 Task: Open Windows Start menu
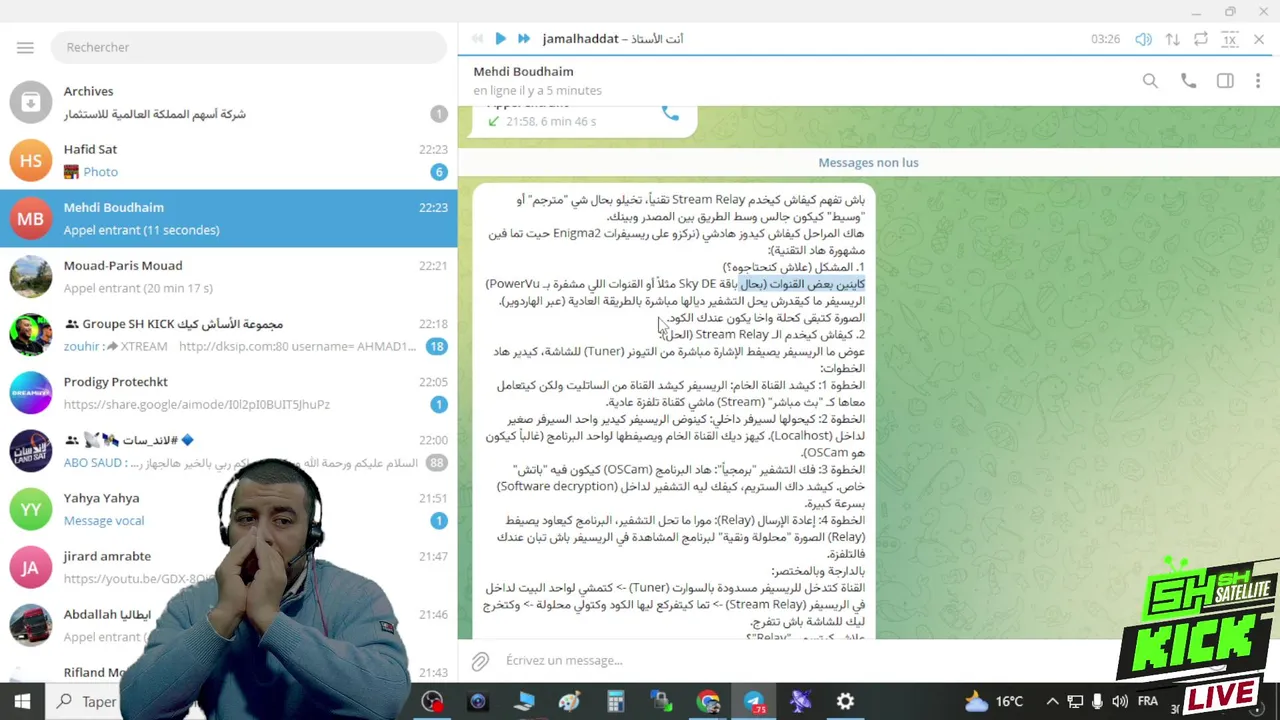click(x=22, y=701)
